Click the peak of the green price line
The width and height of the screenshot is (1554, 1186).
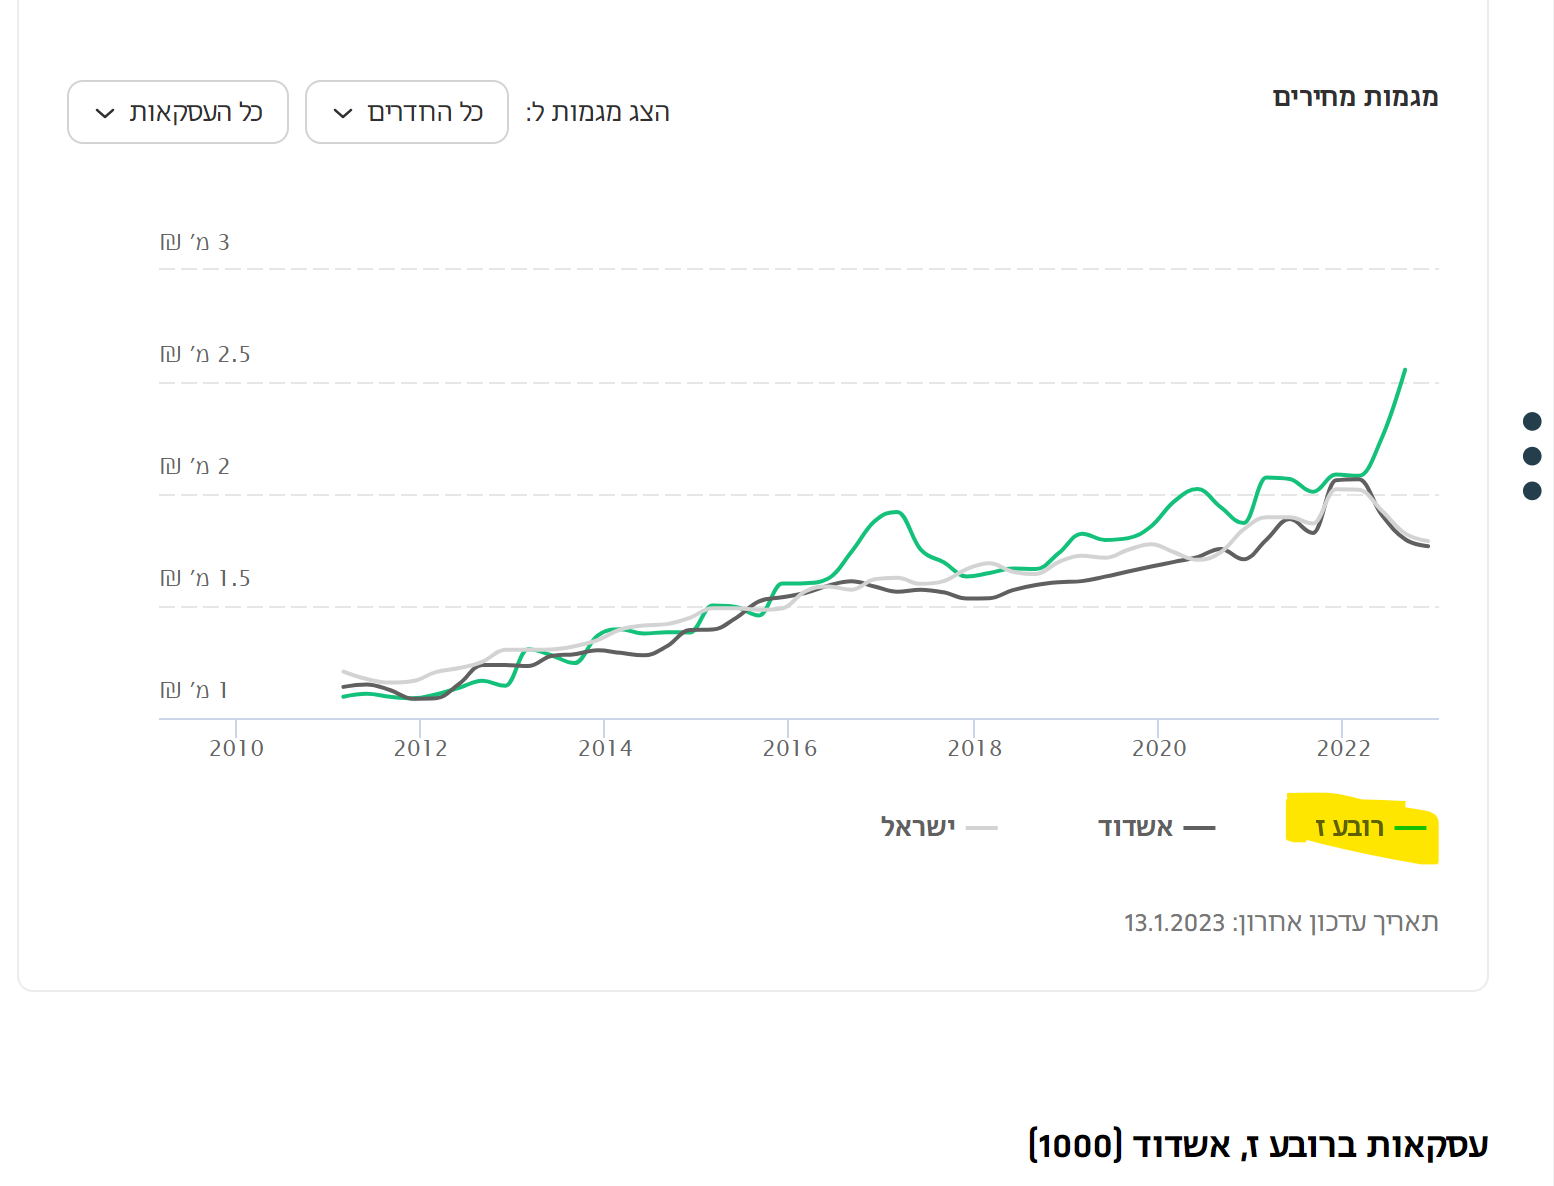[1405, 370]
